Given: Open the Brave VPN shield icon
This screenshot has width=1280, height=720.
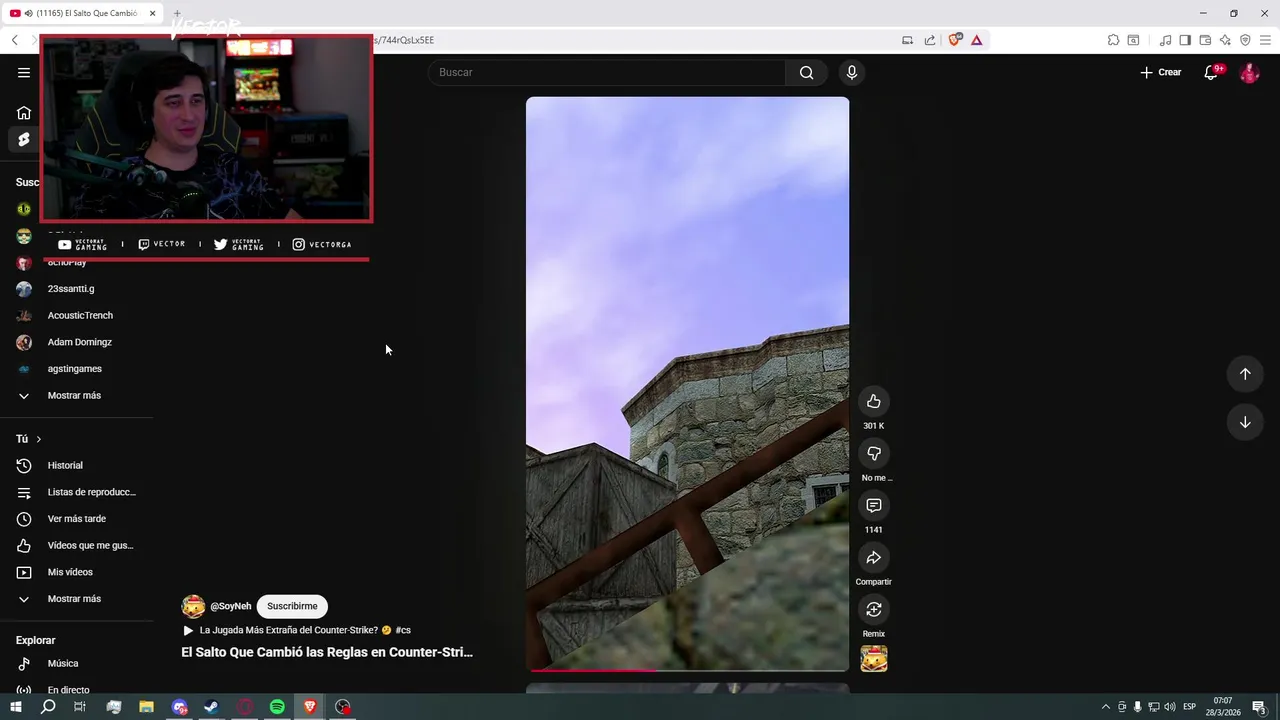Looking at the screenshot, I should (1245, 40).
